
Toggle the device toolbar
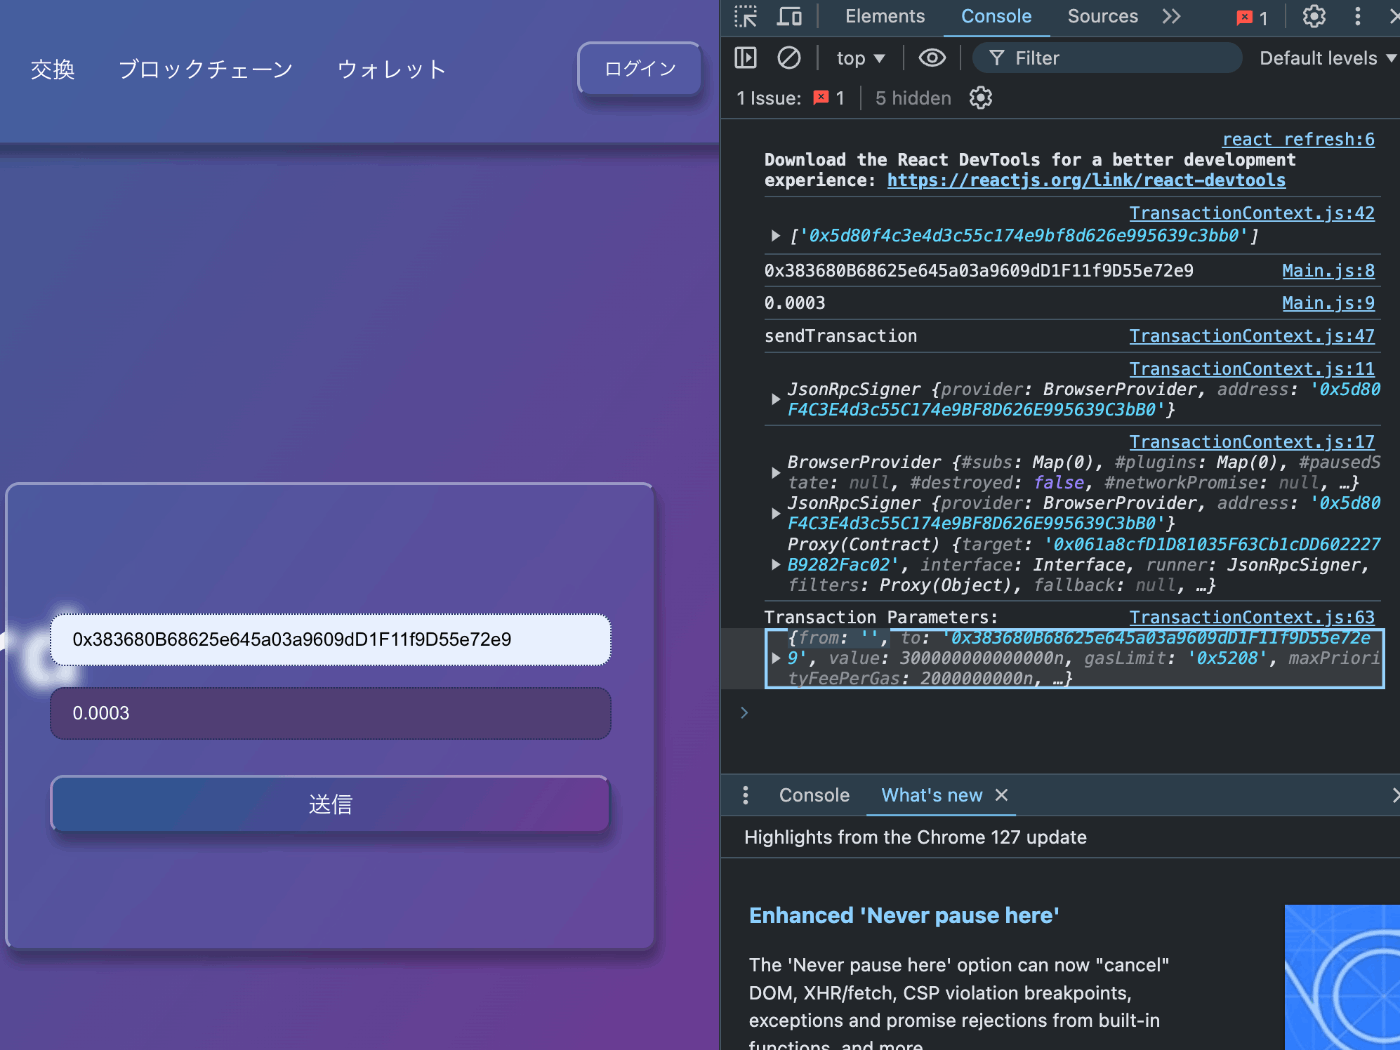point(786,16)
